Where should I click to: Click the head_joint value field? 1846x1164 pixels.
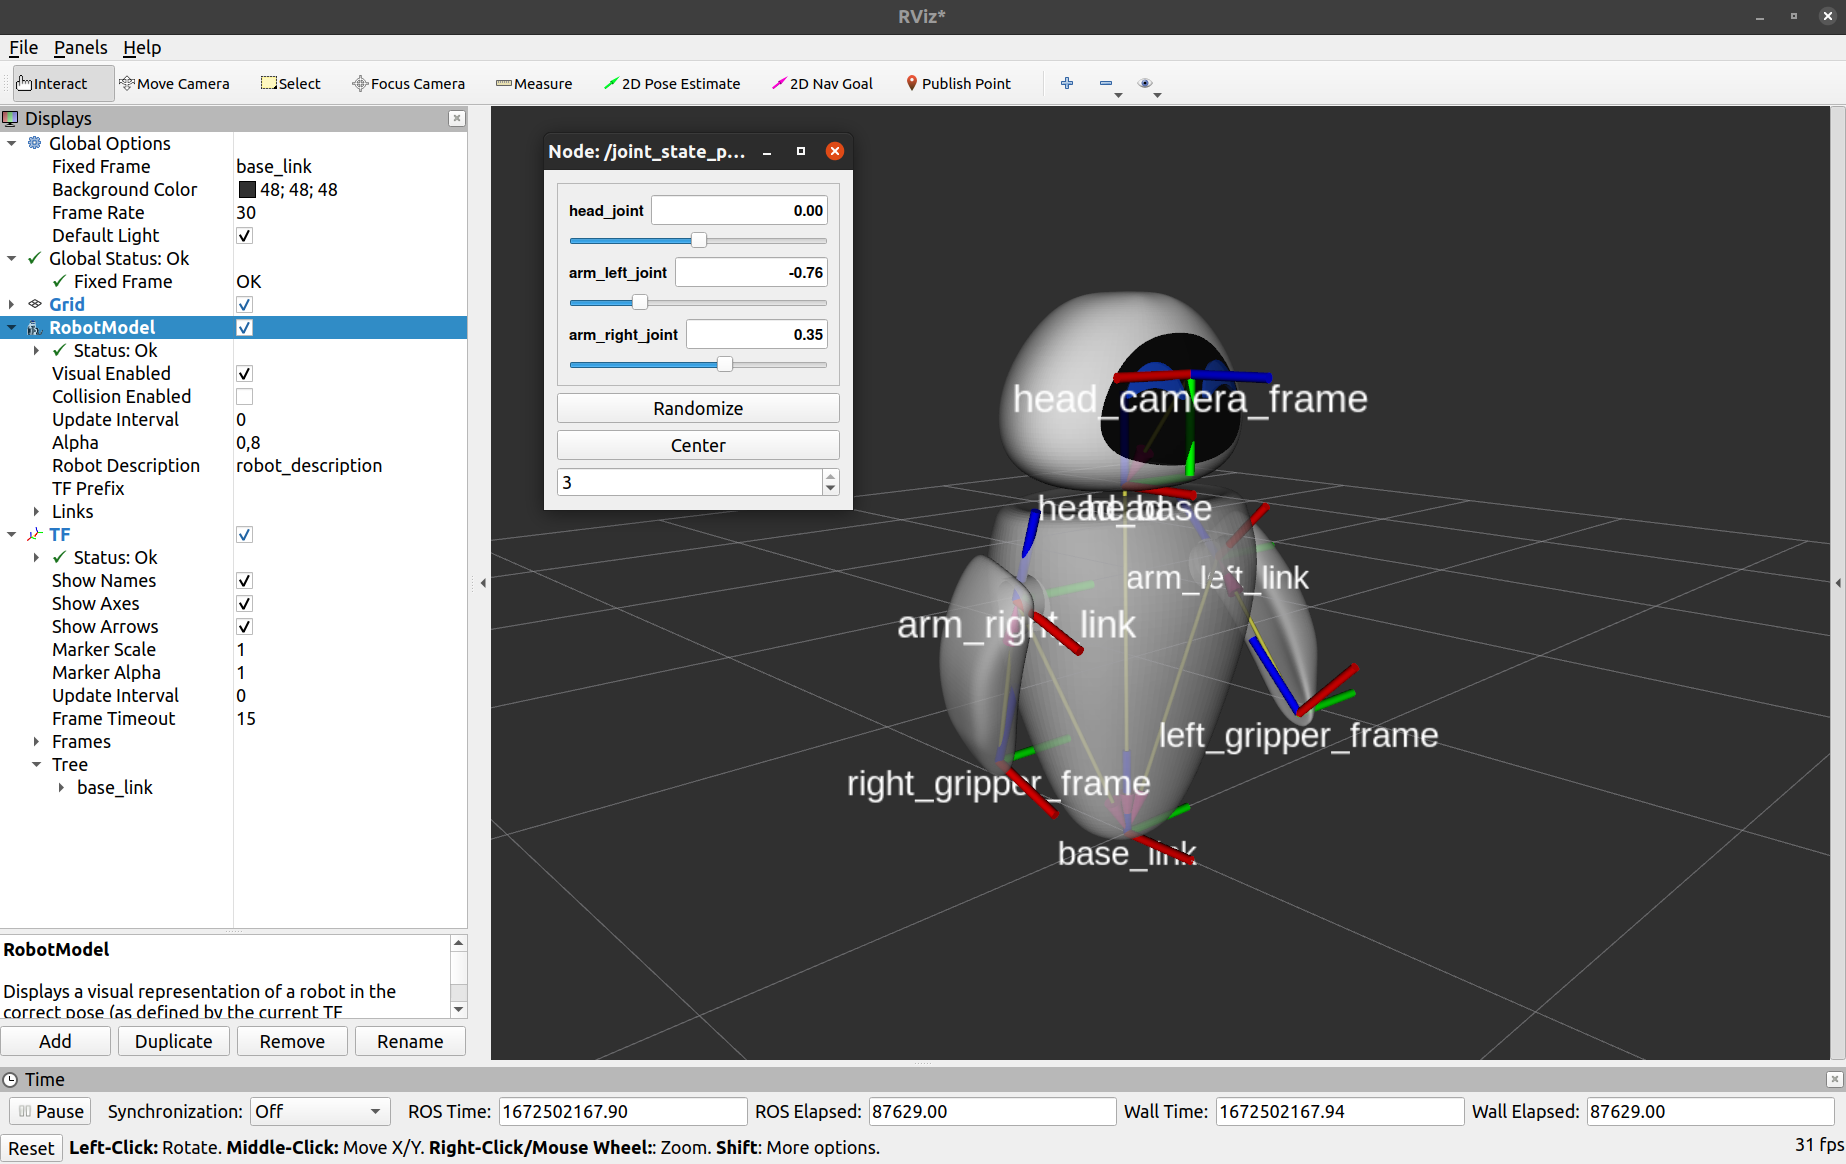point(739,210)
